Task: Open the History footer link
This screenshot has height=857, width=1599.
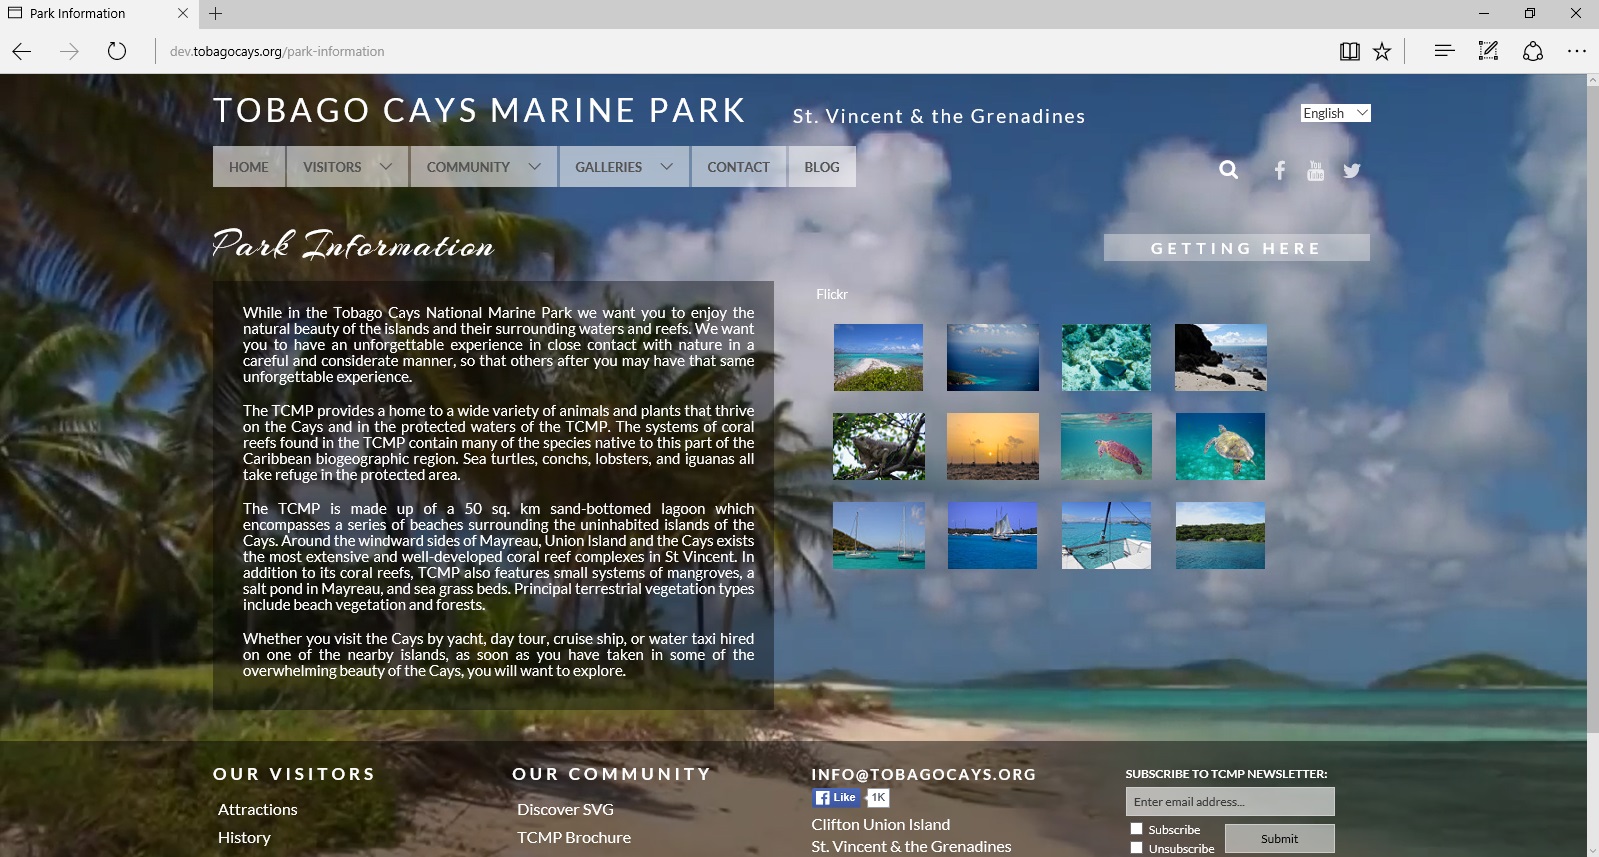Action: point(244,838)
